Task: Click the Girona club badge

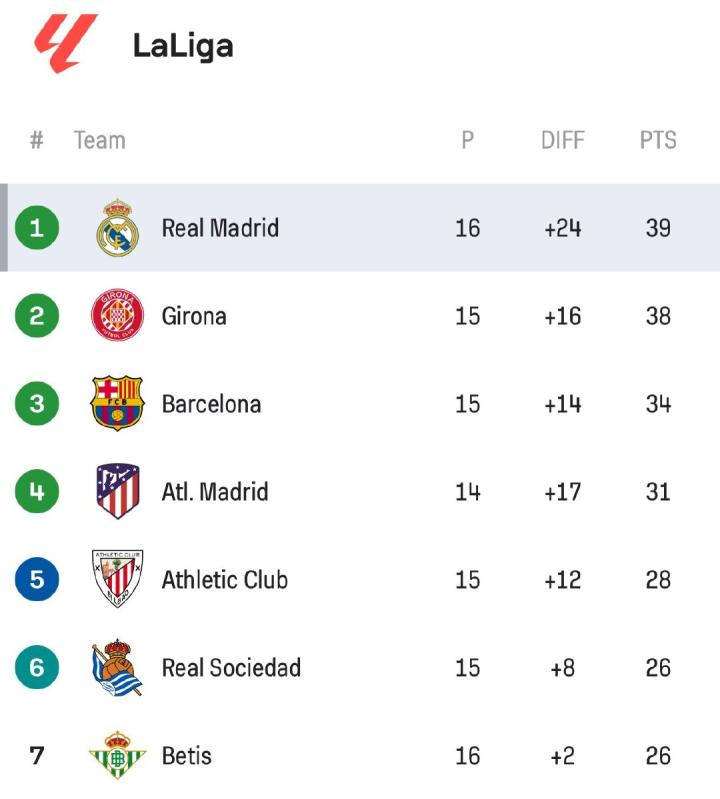Action: (x=117, y=316)
